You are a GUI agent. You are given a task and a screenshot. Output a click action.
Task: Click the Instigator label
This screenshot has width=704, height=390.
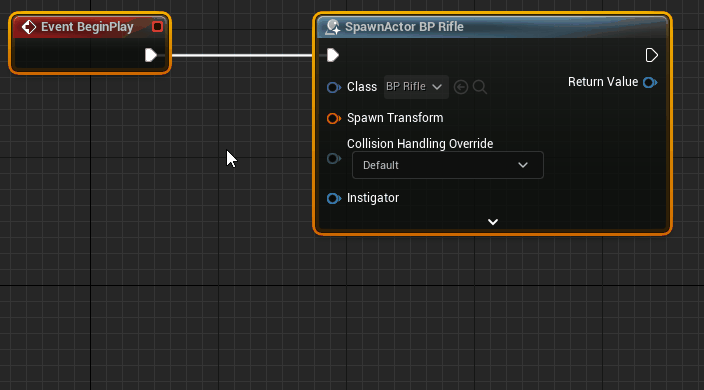tap(373, 198)
